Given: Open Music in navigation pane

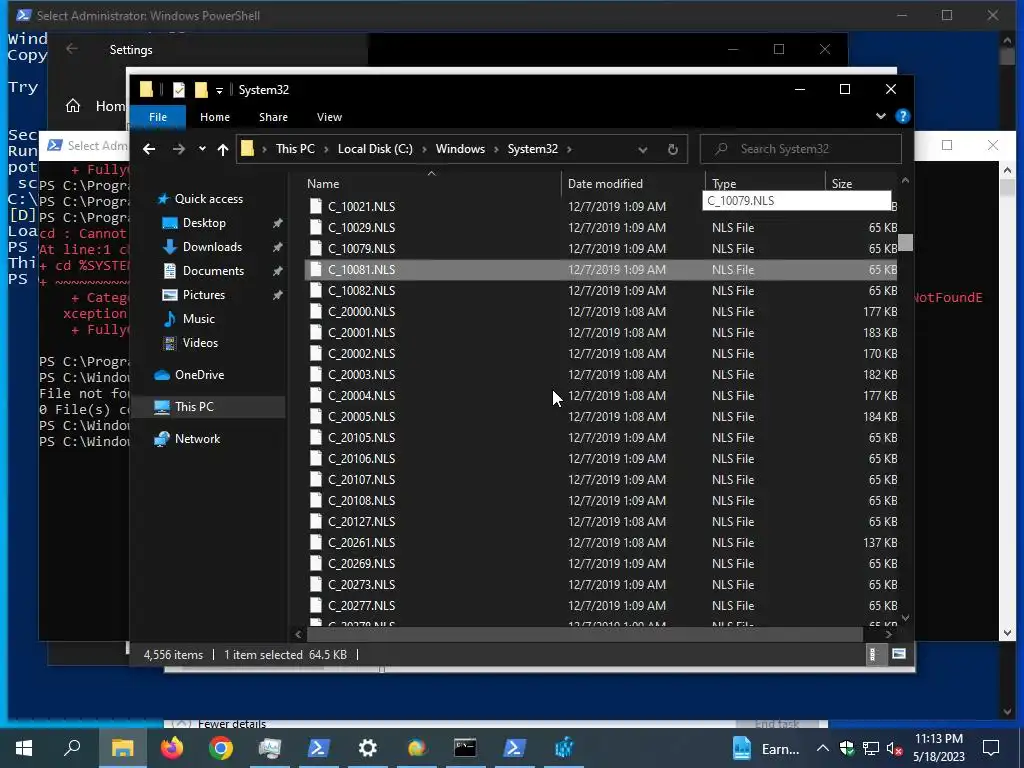Looking at the screenshot, I should (199, 319).
